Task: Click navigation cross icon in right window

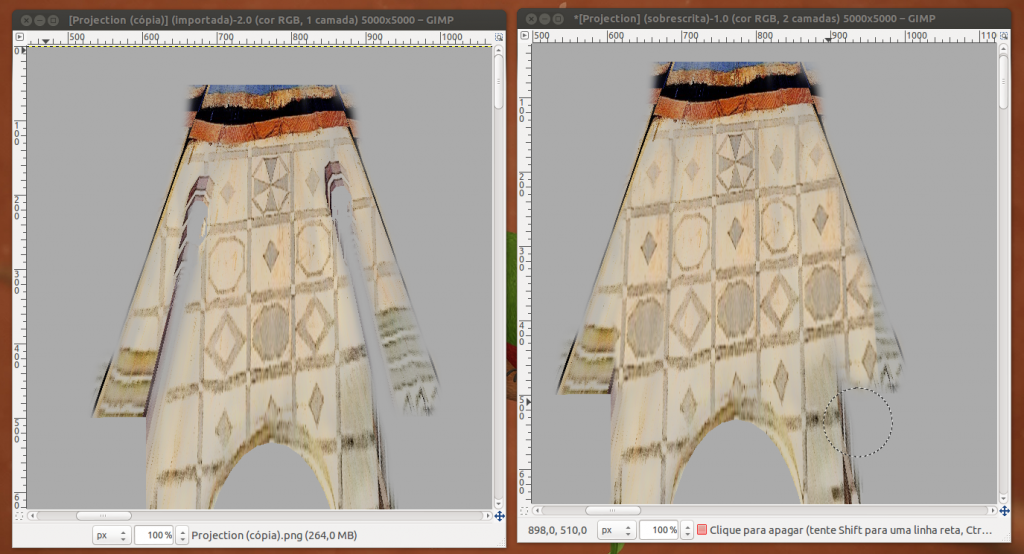Action: [1003, 510]
